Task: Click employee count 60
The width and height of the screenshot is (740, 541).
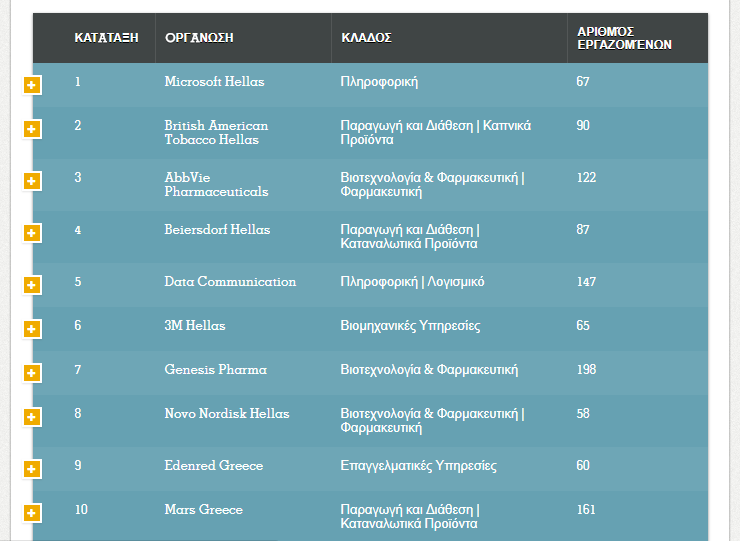Action: click(583, 465)
